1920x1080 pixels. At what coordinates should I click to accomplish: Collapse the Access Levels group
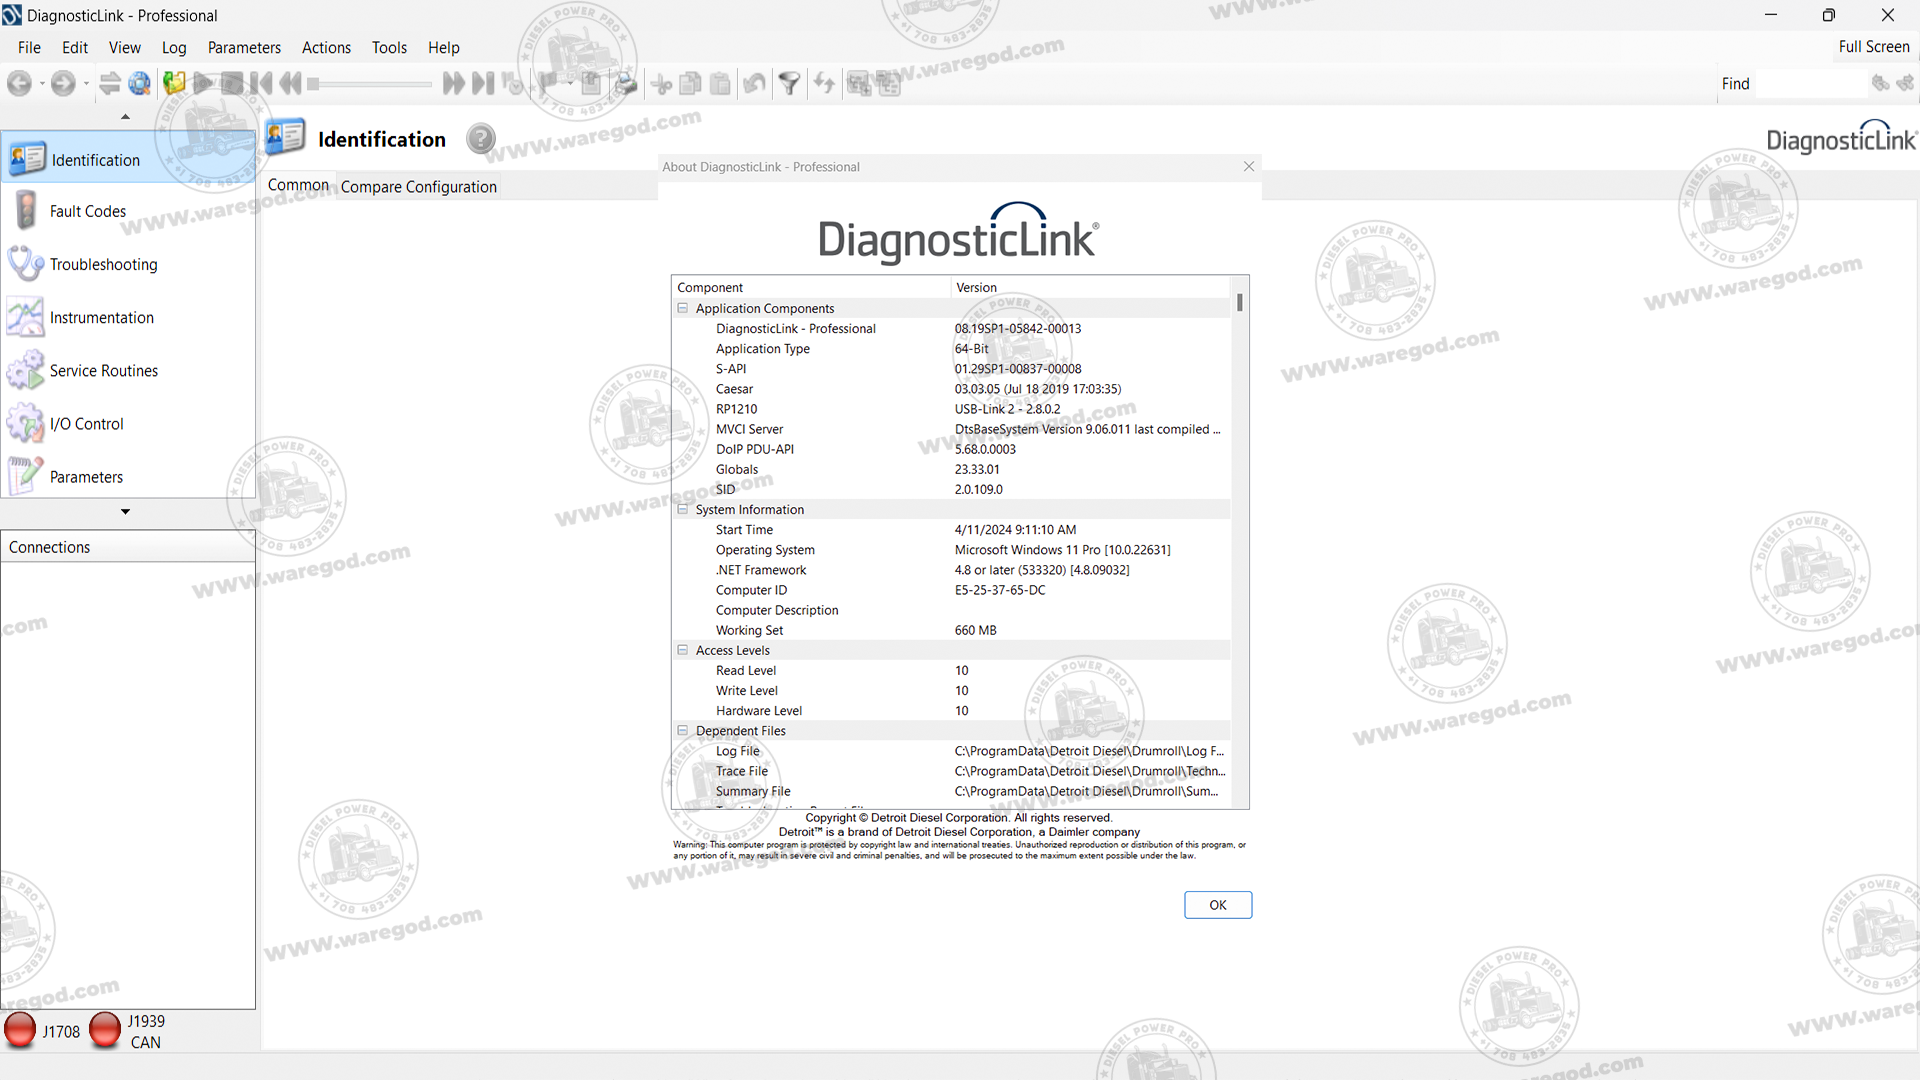683,650
